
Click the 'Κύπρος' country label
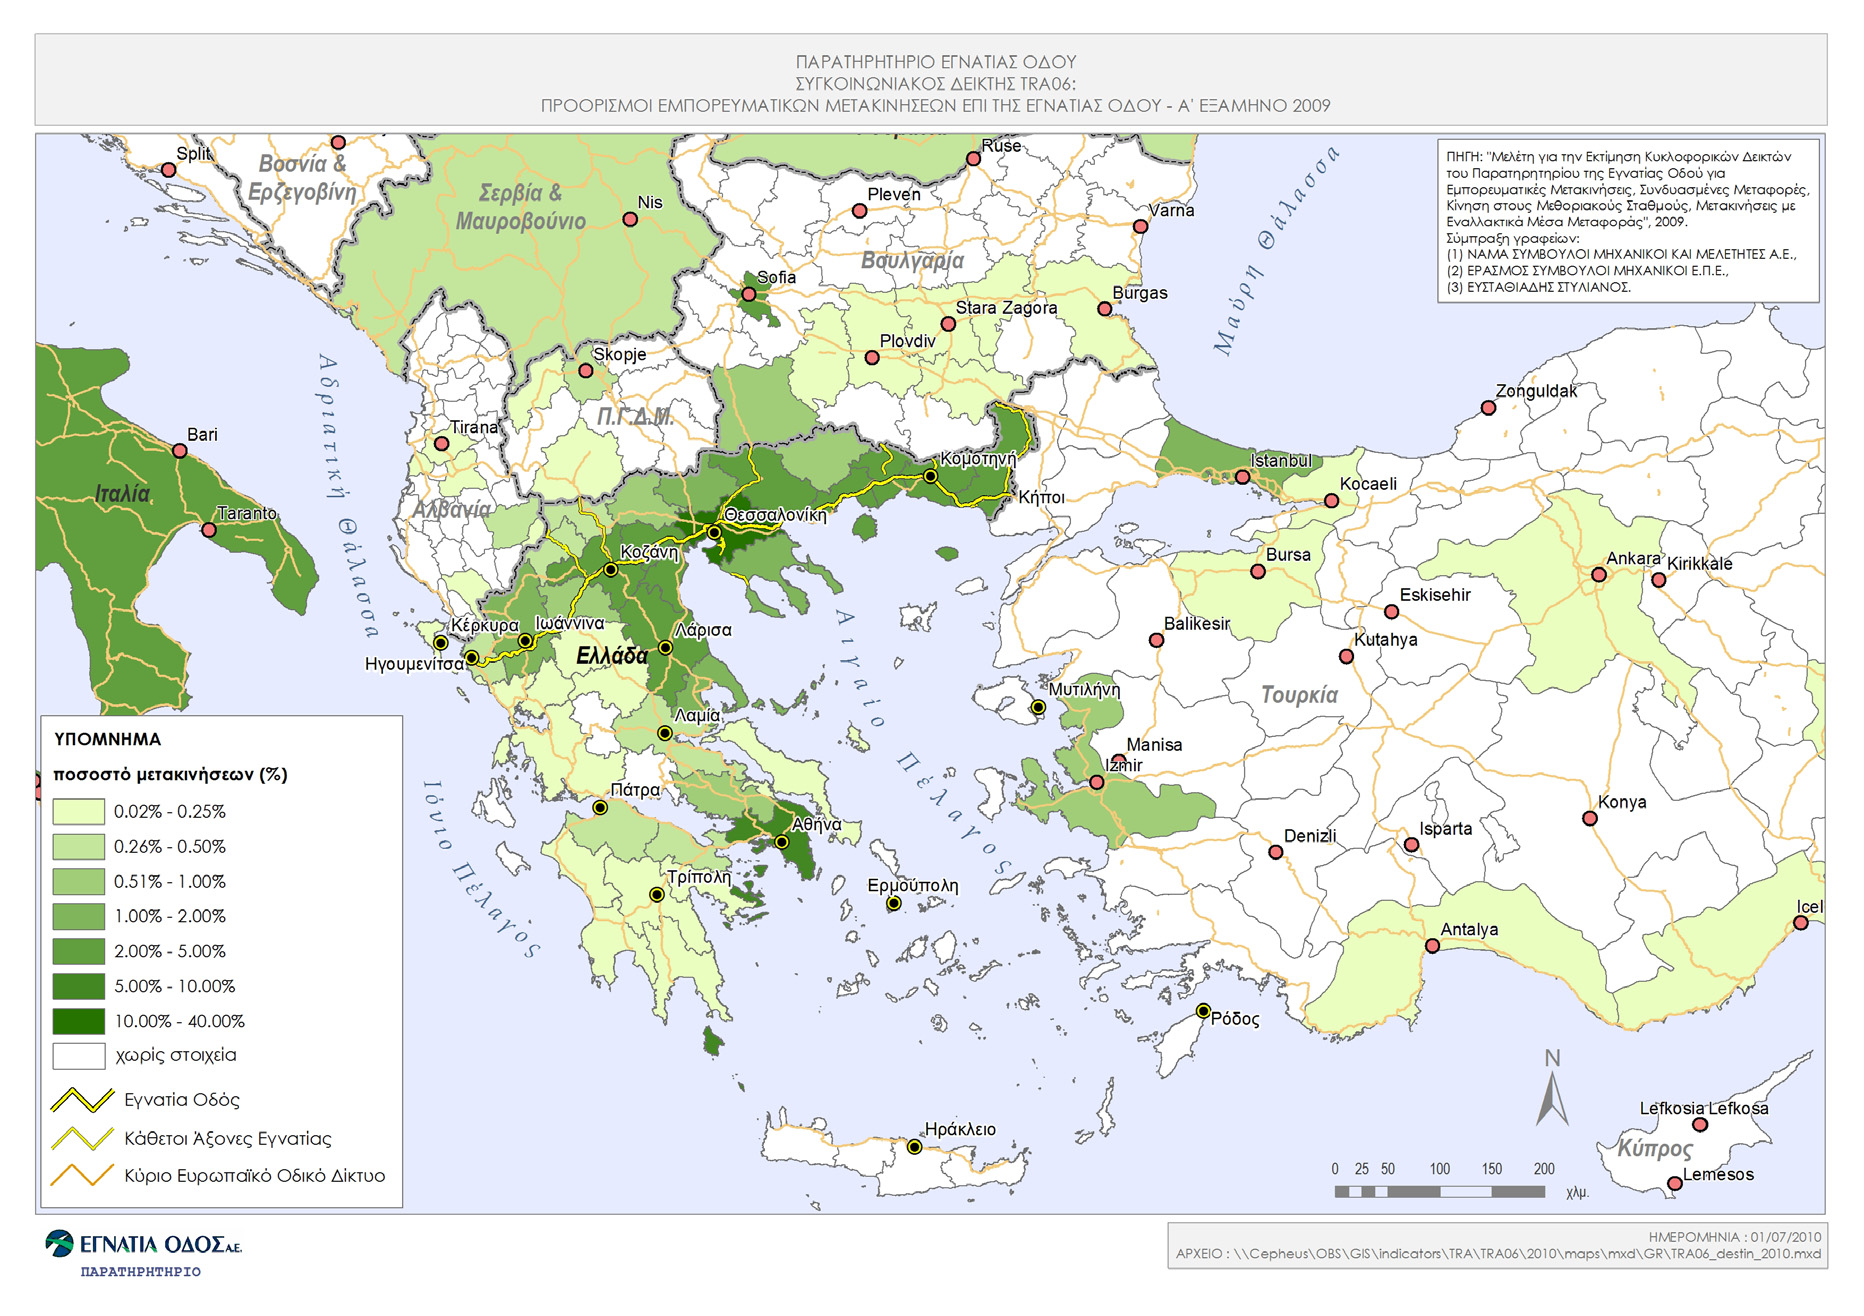pyautogui.click(x=1655, y=1148)
